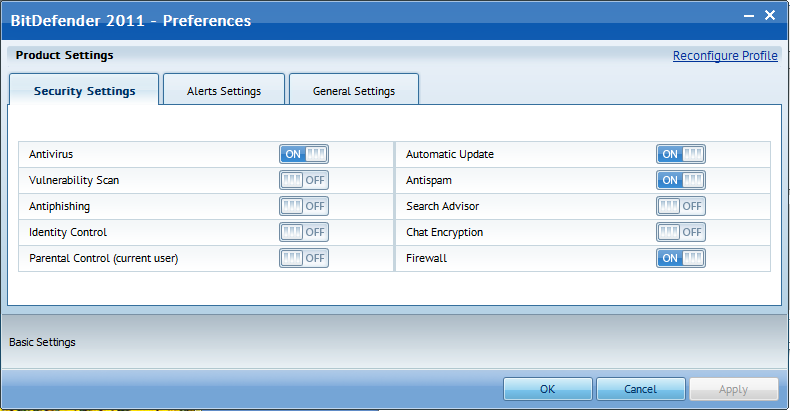Switch on Chat Encryption
The height and width of the screenshot is (411, 790).
pyautogui.click(x=681, y=232)
